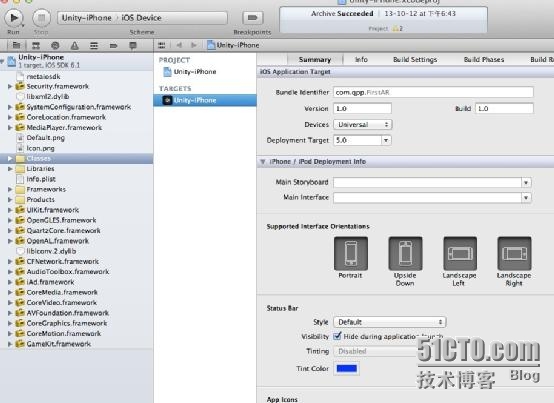Open the Main Storyboard dropdown
This screenshot has height=403, width=554.
[526, 183]
